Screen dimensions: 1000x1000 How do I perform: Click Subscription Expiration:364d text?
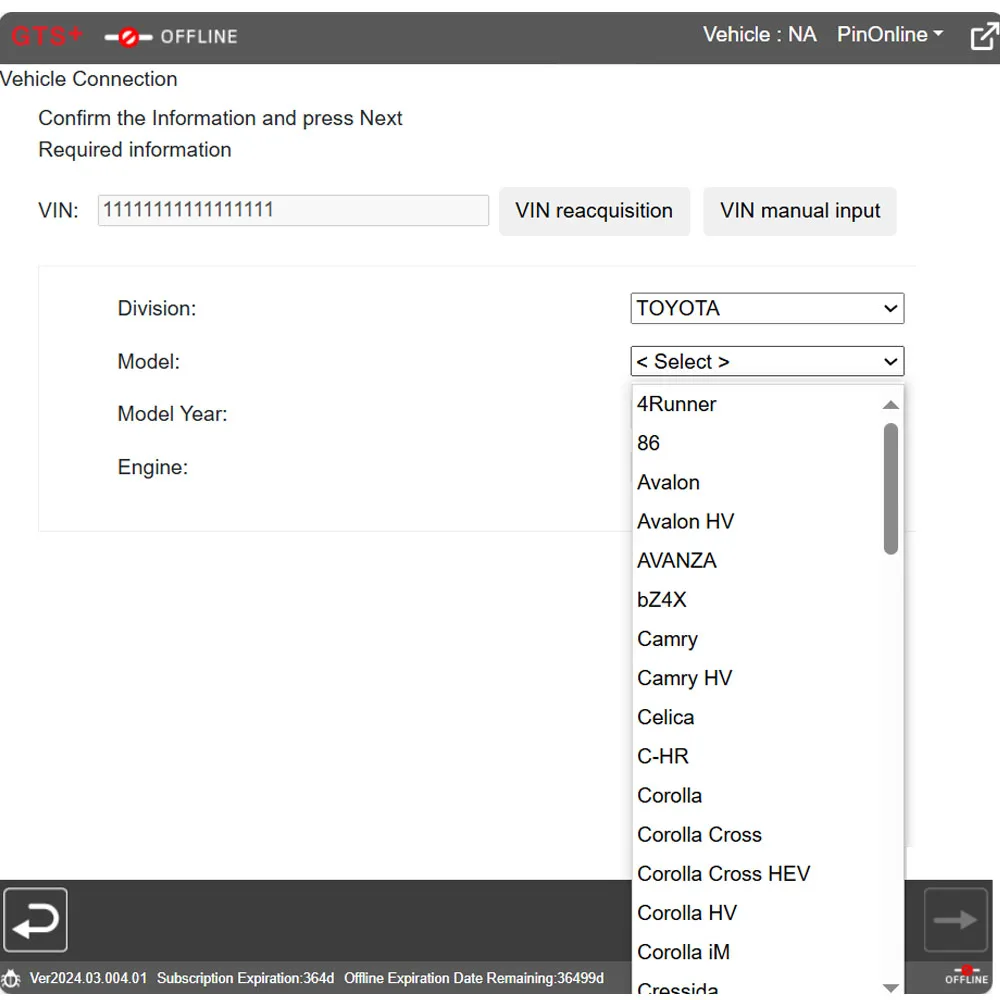(246, 978)
